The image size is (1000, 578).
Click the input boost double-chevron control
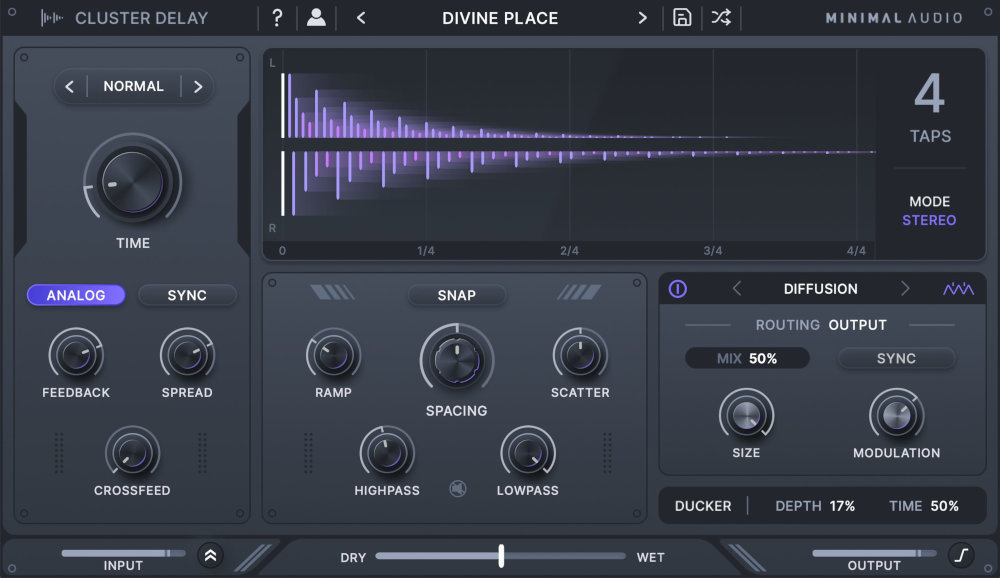[210, 553]
